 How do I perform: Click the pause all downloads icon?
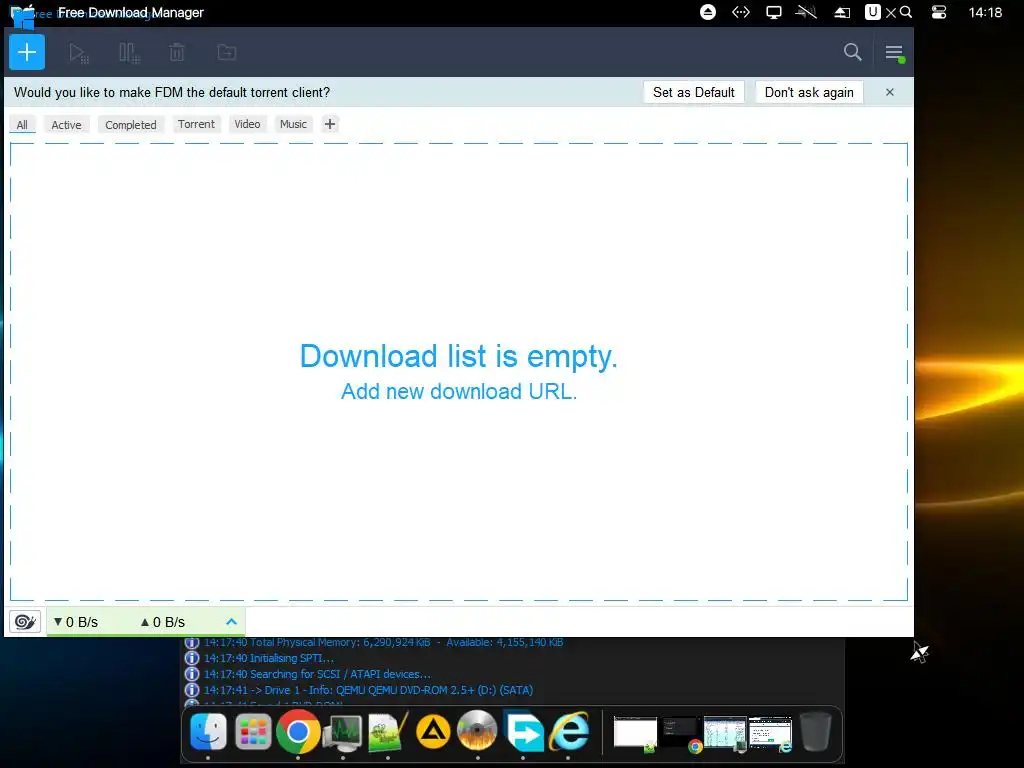click(129, 53)
